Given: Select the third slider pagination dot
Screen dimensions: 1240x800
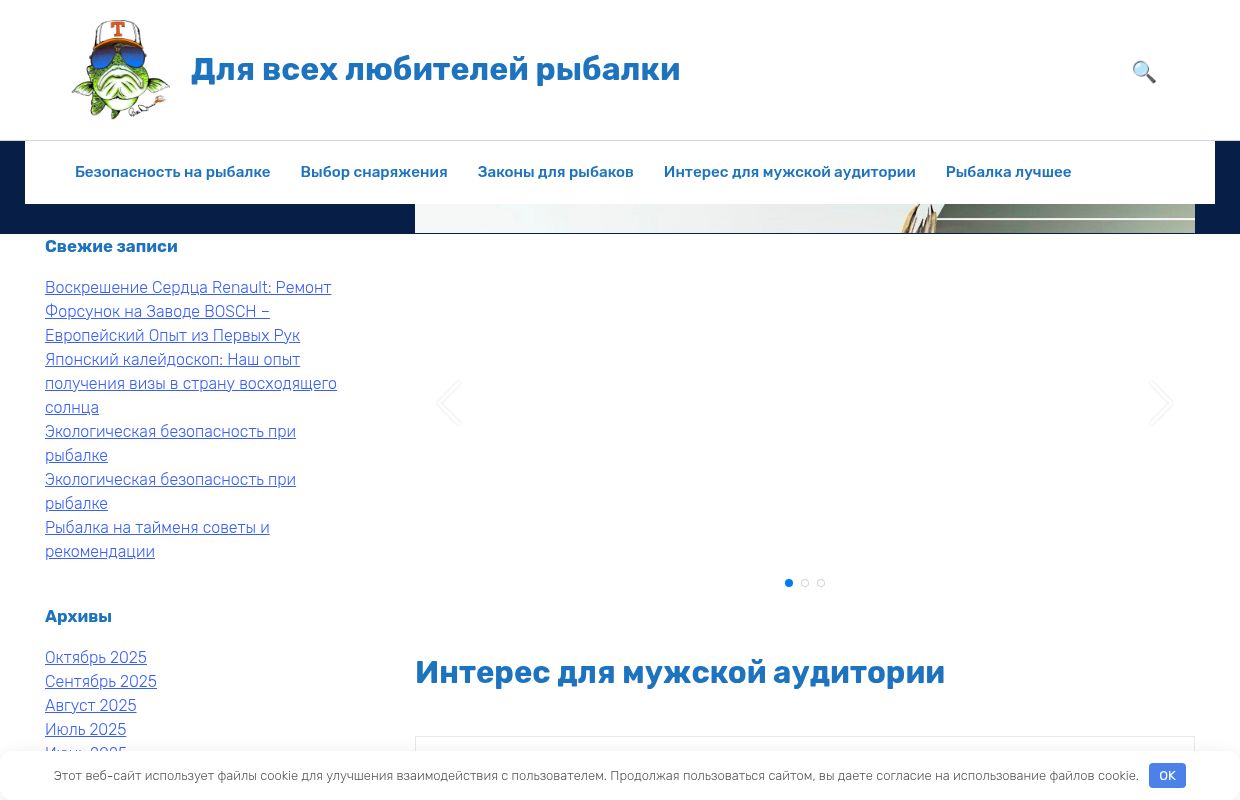Looking at the screenshot, I should tap(821, 583).
